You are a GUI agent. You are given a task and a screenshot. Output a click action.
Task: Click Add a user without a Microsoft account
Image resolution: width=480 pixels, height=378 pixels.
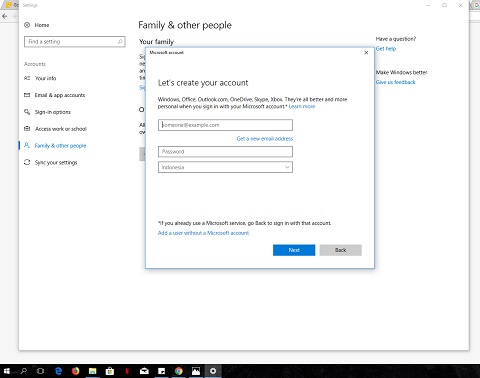[x=203, y=233]
